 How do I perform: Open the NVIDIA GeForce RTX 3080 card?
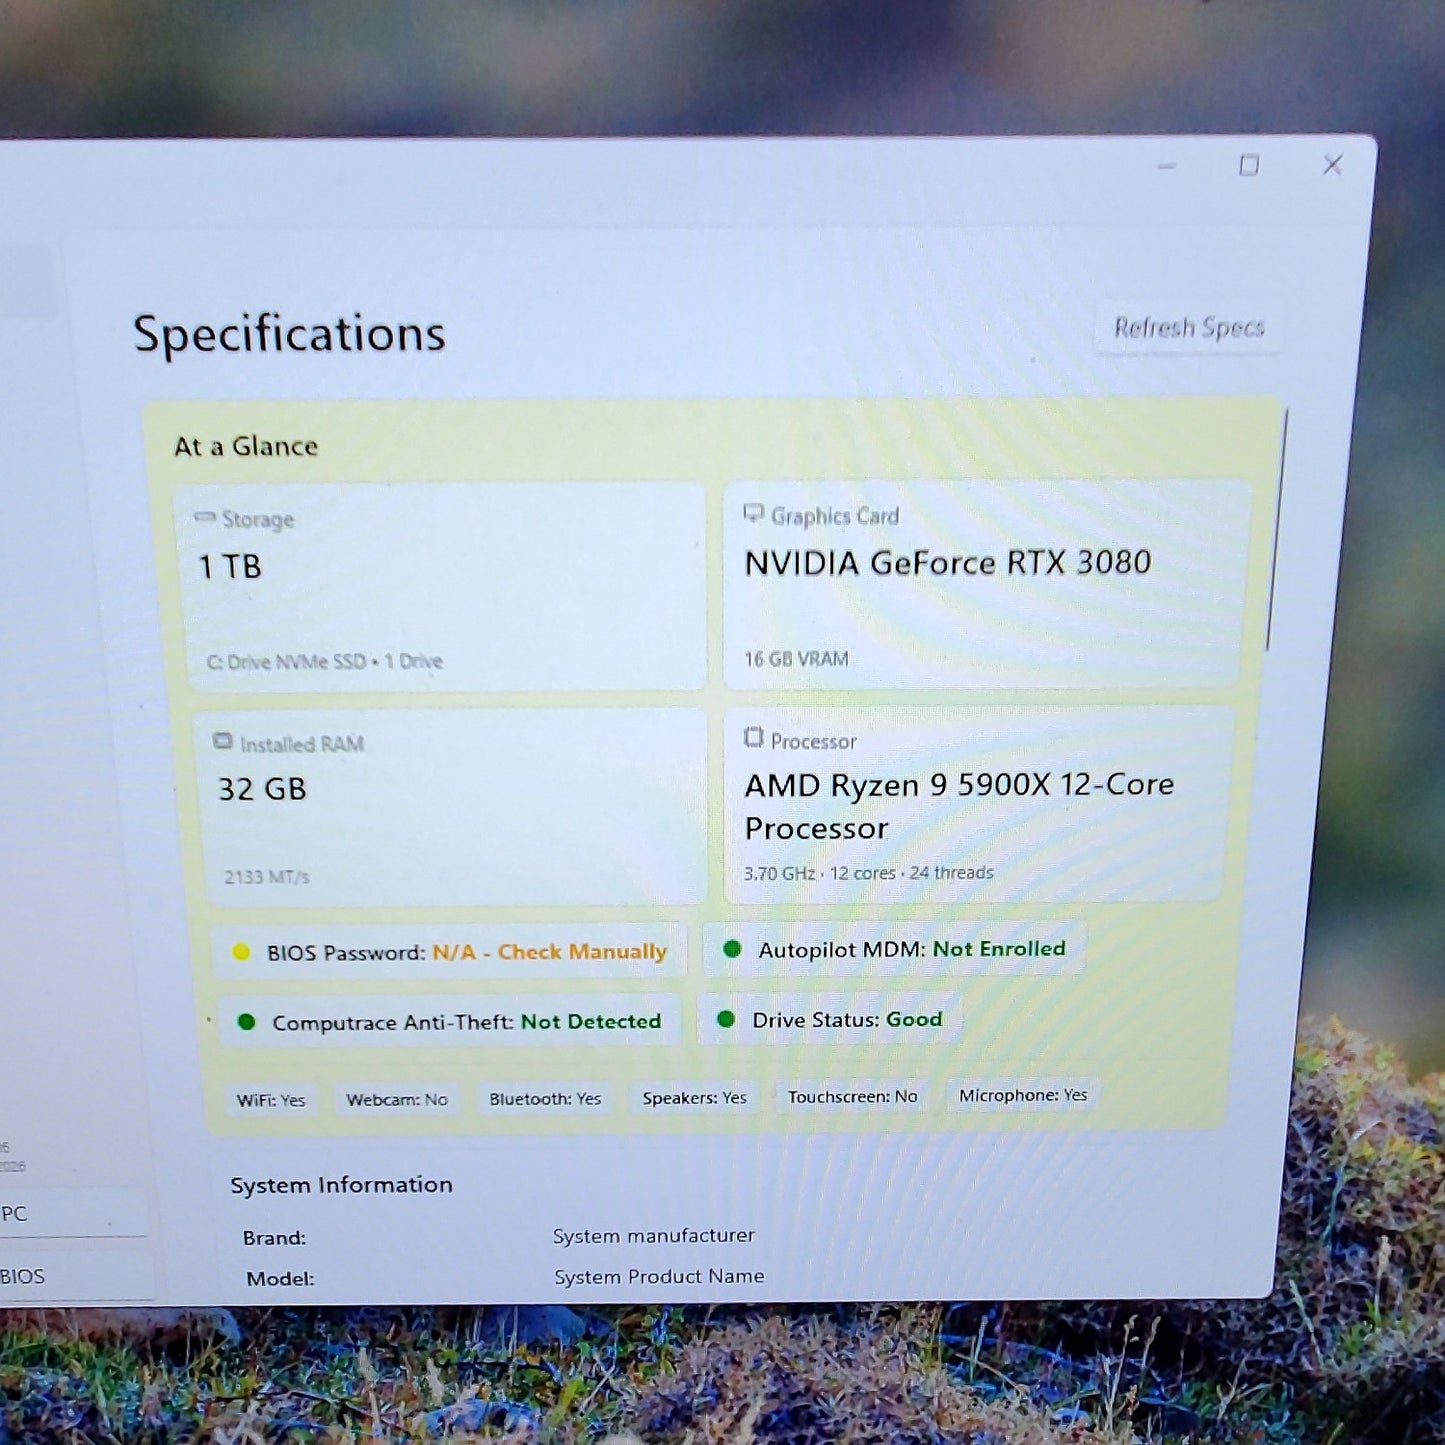pos(986,584)
